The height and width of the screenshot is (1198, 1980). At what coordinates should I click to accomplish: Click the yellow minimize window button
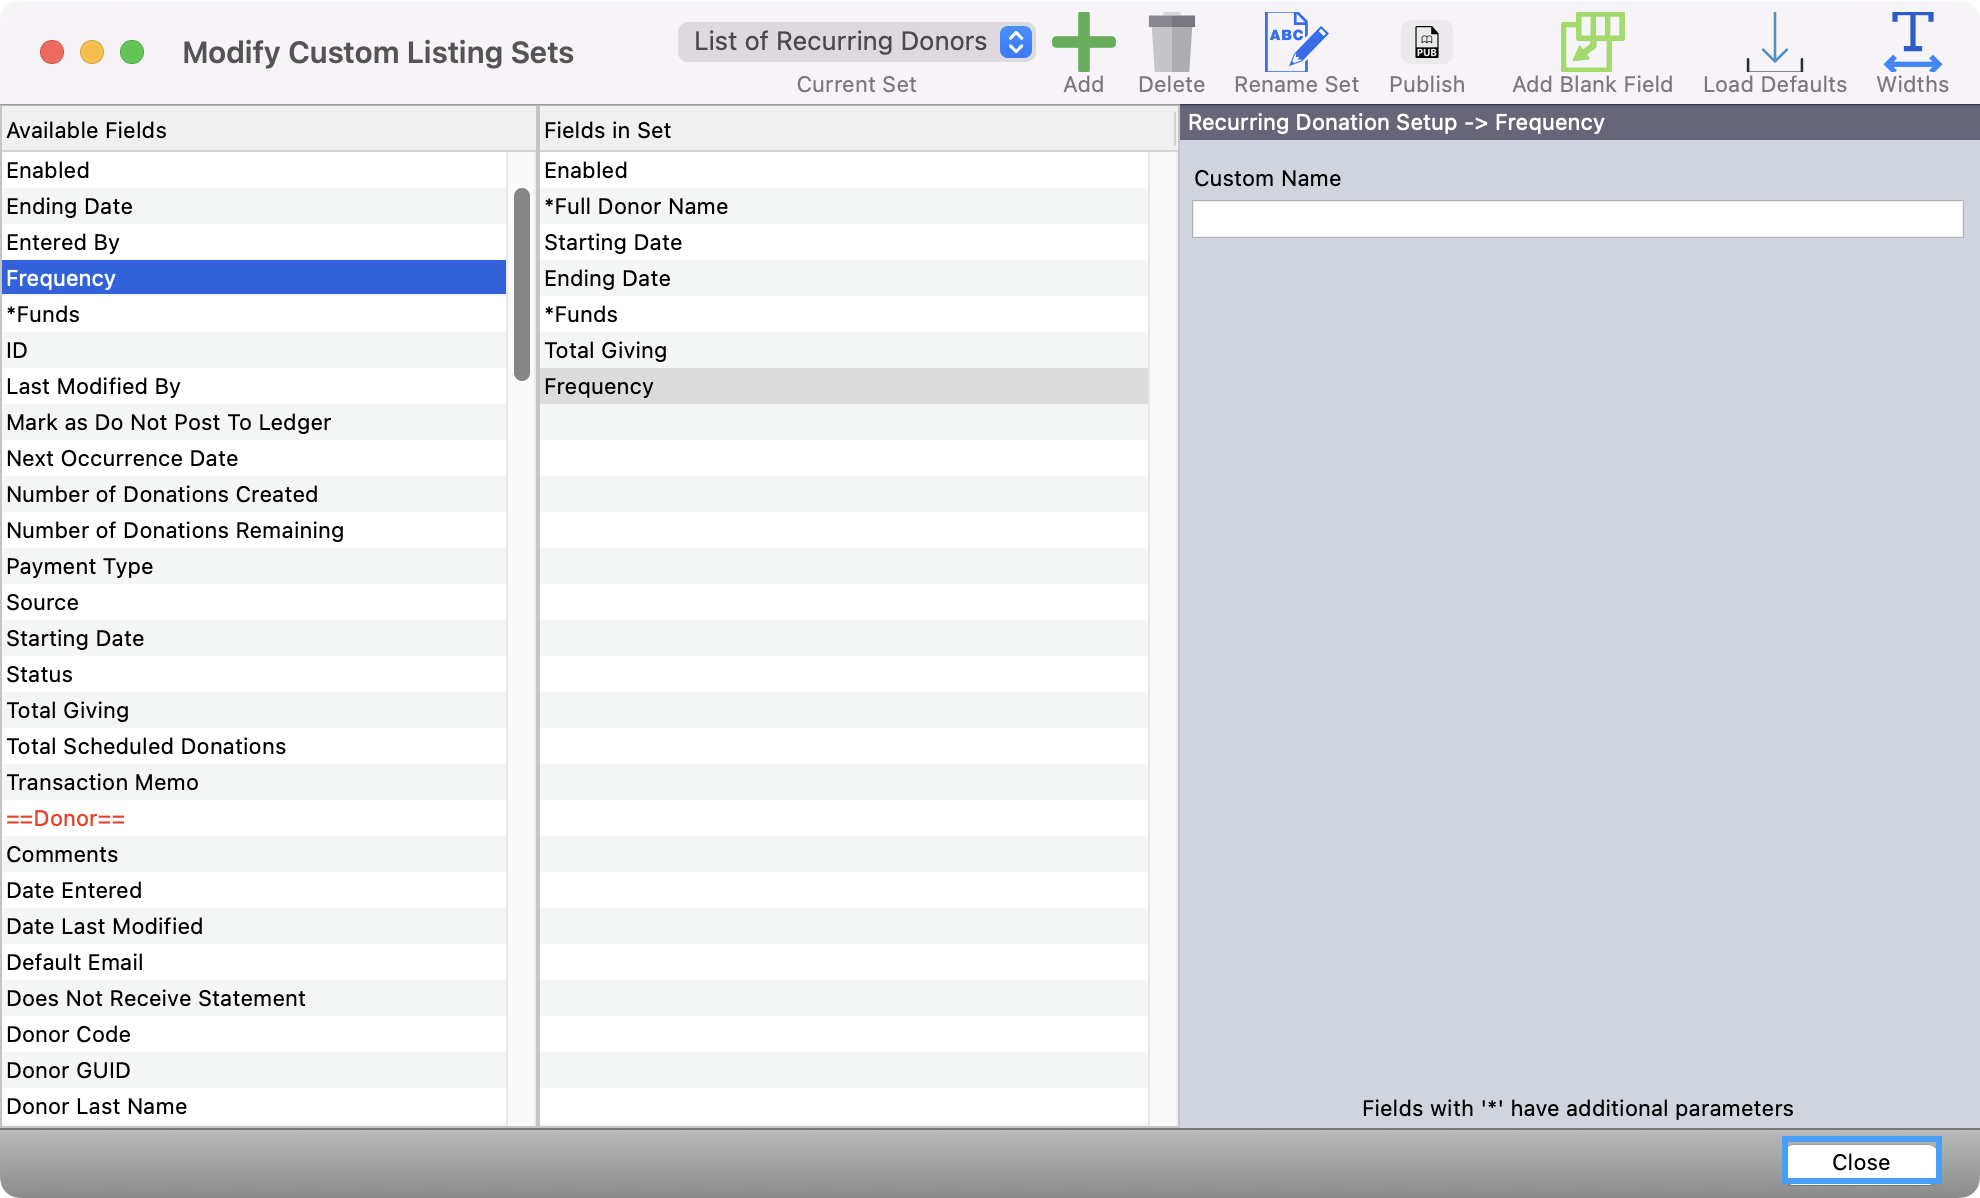[x=92, y=52]
